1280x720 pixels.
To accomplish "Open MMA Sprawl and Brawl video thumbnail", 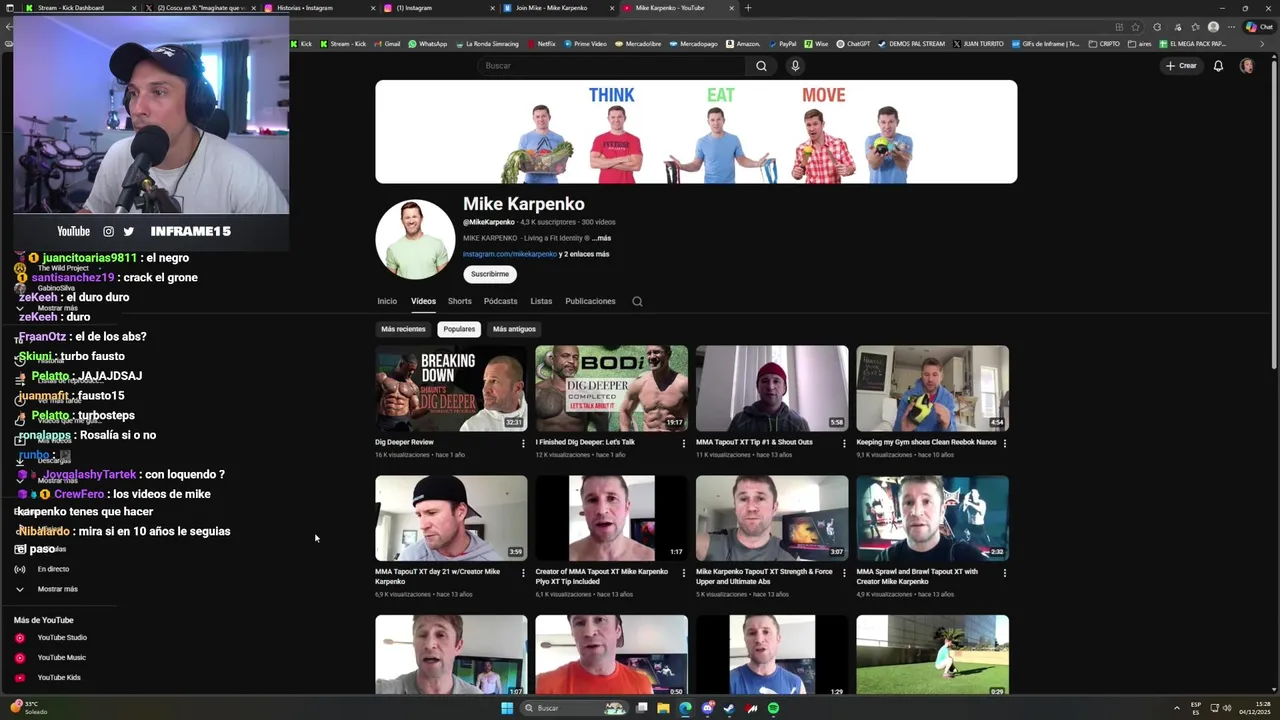I will (932, 518).
